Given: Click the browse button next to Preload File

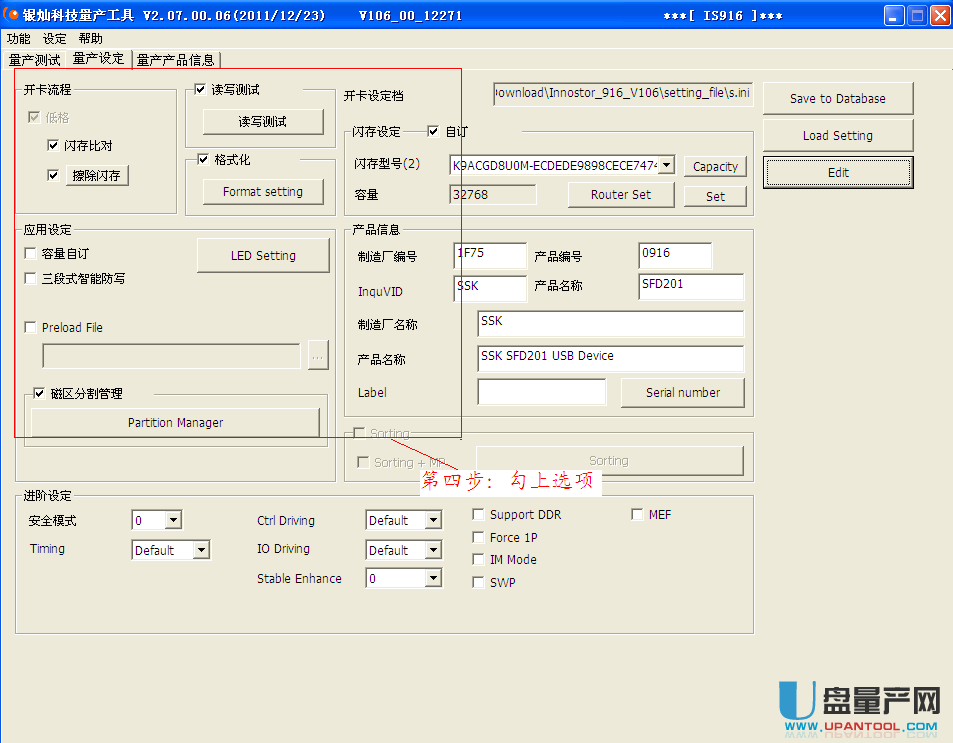Looking at the screenshot, I should [318, 356].
